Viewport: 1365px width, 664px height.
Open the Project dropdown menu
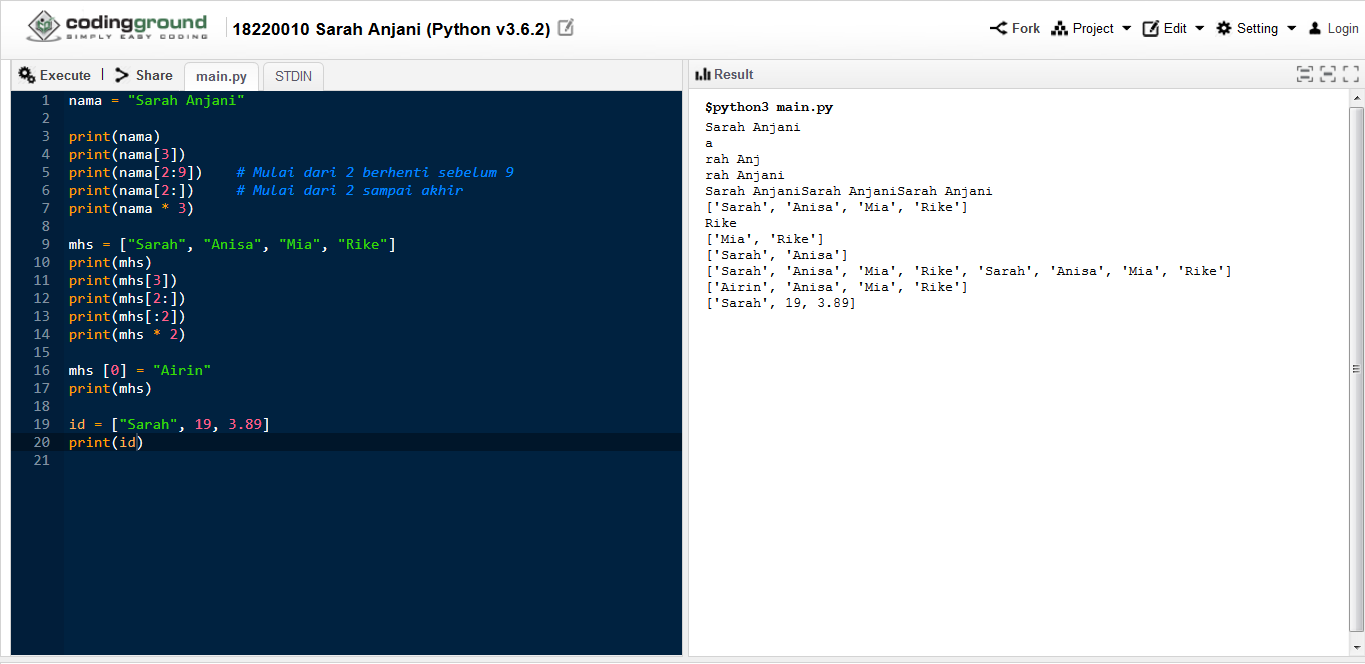click(x=1092, y=28)
